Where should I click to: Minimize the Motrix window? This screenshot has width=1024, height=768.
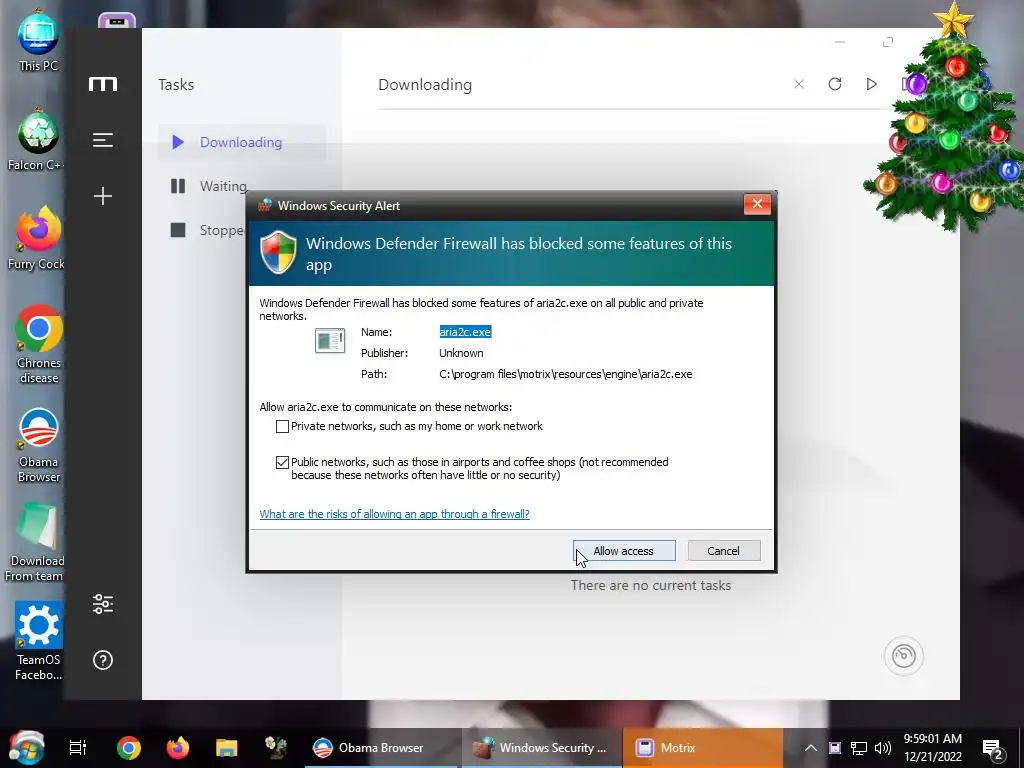840,42
